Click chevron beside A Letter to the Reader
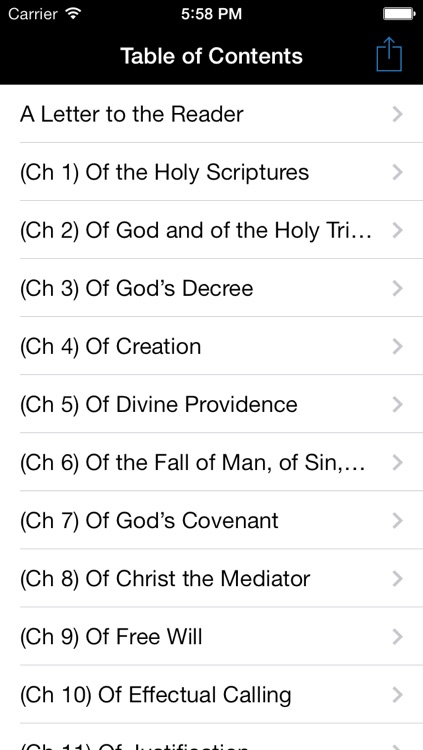The image size is (423, 750). point(397,114)
